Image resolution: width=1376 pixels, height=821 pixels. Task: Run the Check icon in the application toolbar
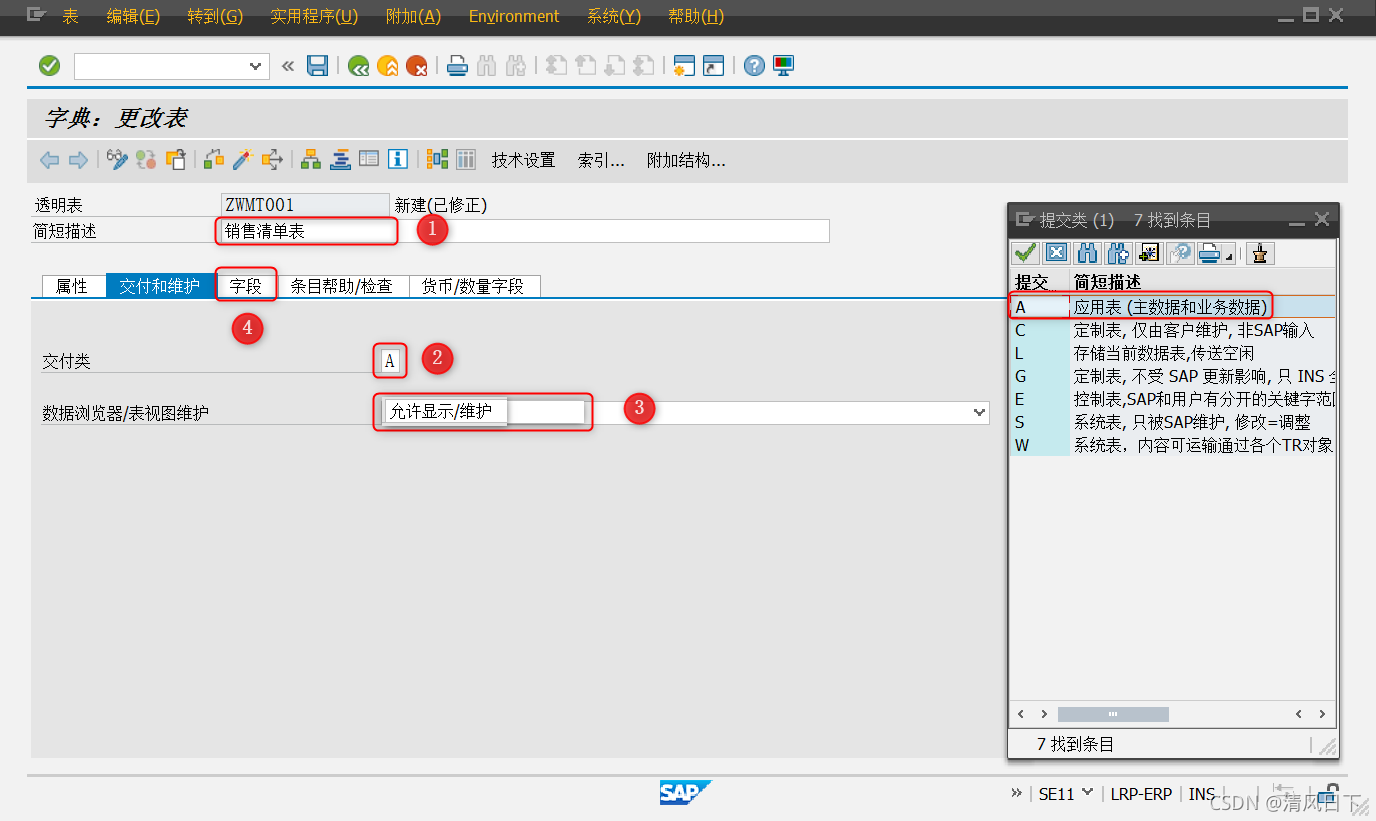[x=213, y=159]
